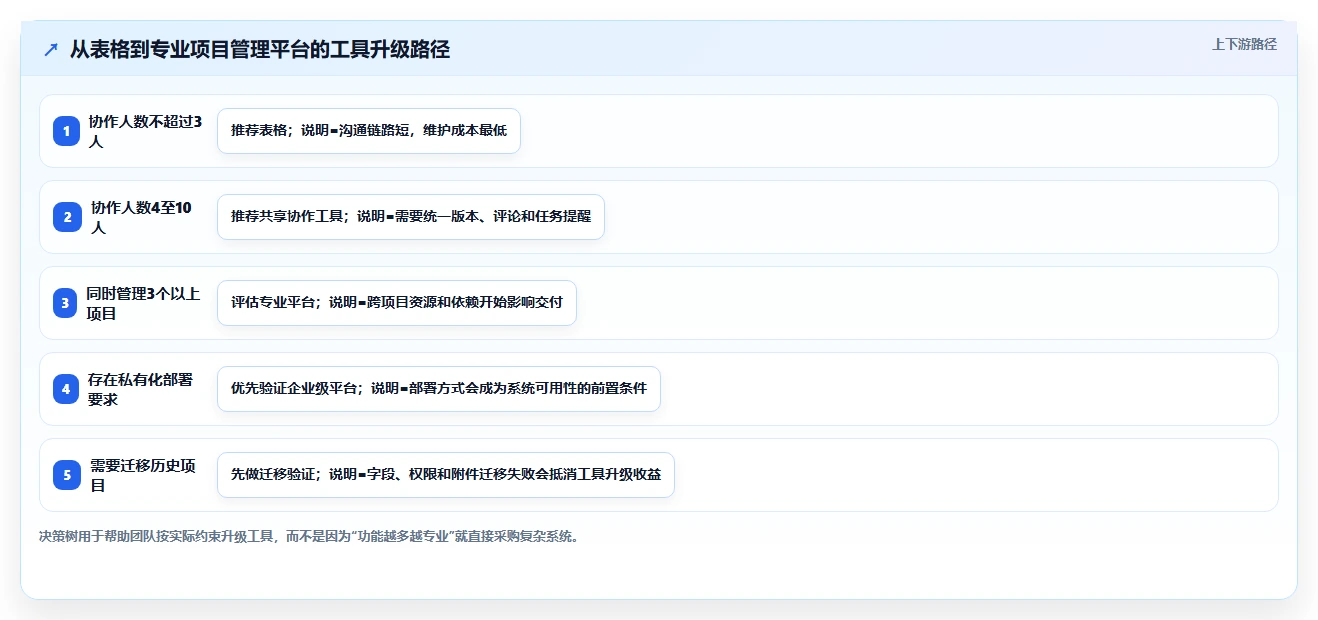Select condition 协作人数4至10人
The height and width of the screenshot is (620, 1318).
pos(142,217)
